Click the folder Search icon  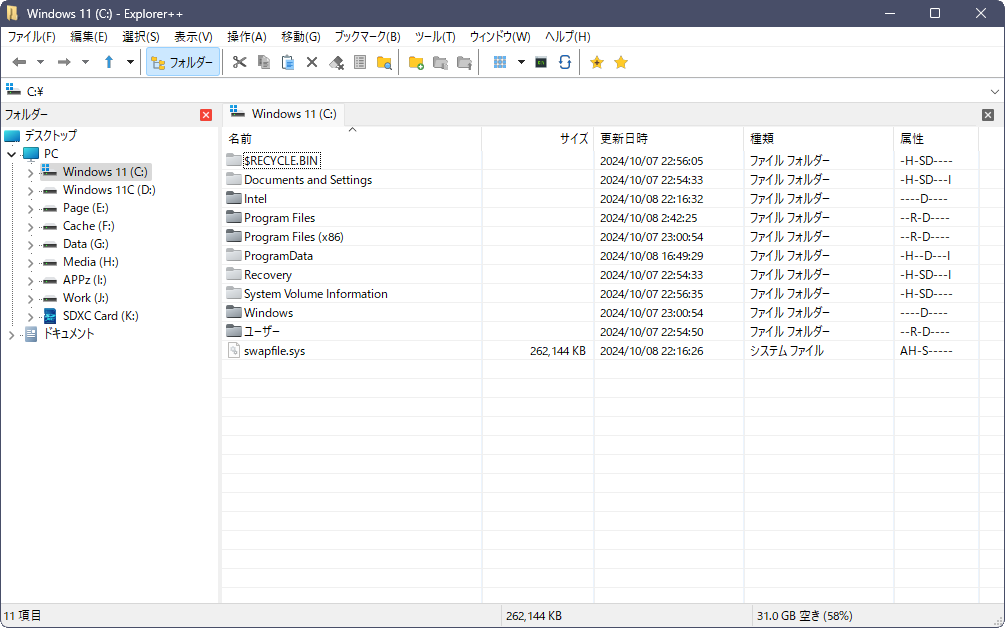coord(384,62)
